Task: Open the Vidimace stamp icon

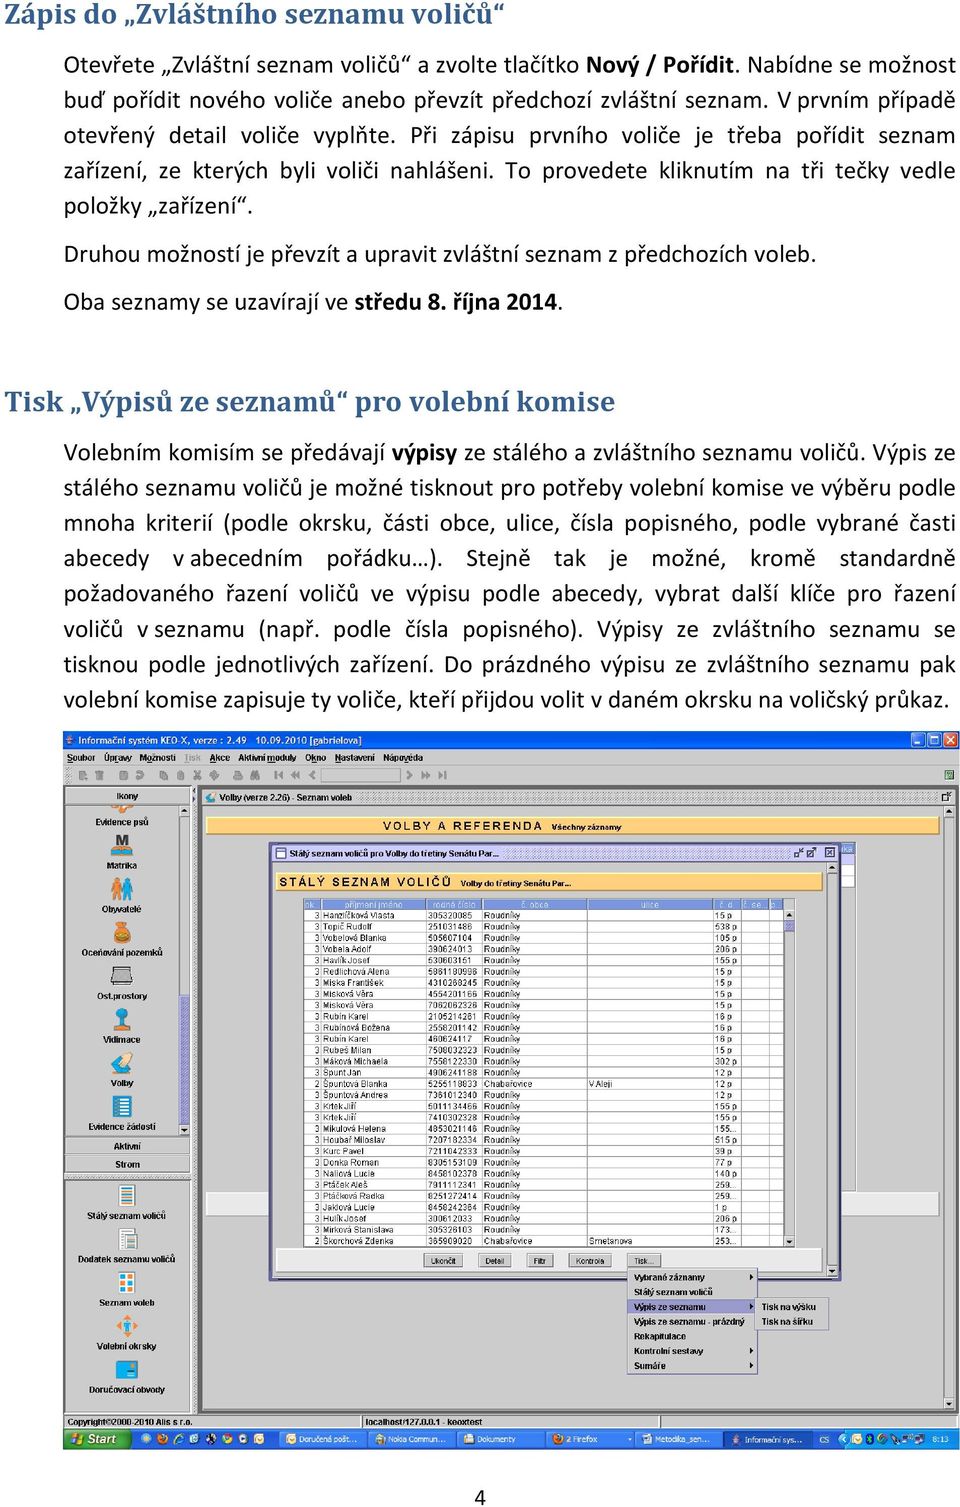Action: [122, 1019]
